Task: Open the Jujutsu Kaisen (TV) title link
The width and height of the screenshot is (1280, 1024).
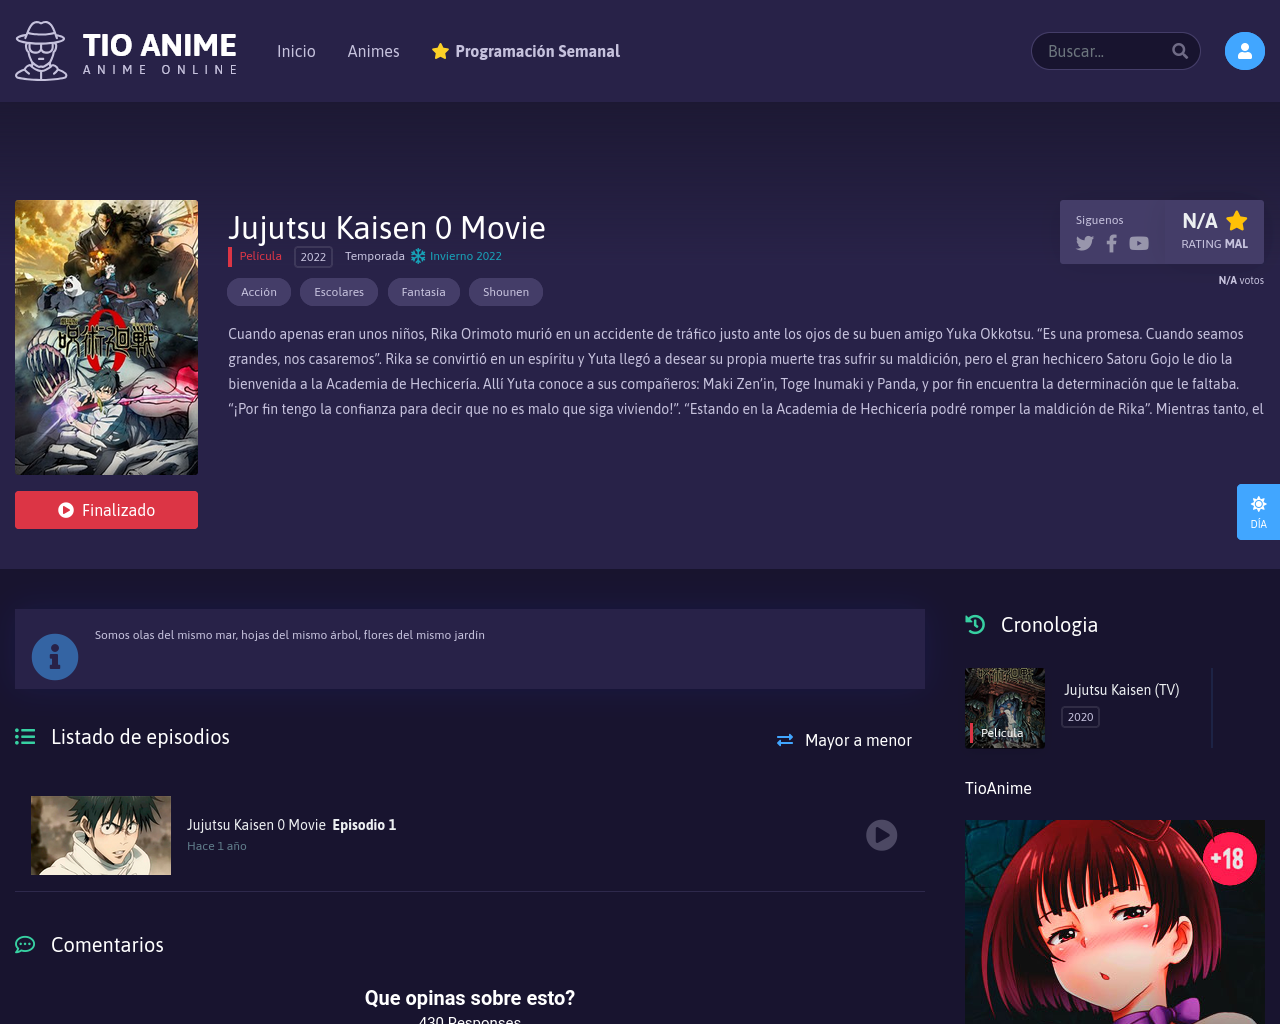Action: [x=1122, y=690]
